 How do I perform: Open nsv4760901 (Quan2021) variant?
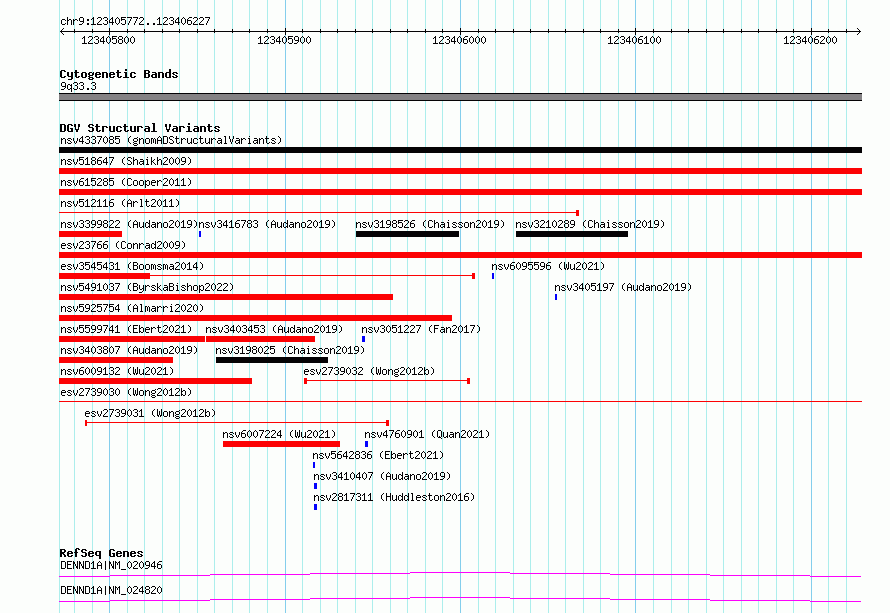pyautogui.click(x=427, y=434)
